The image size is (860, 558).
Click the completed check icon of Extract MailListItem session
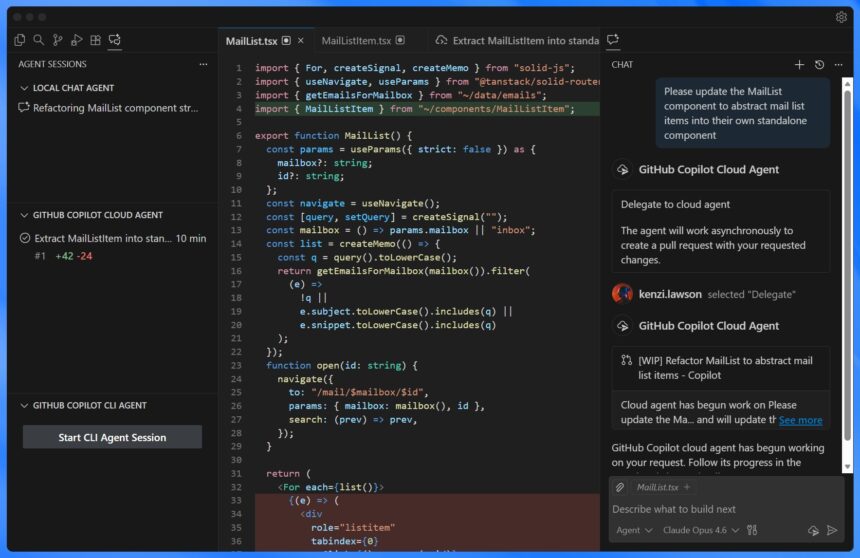pyautogui.click(x=25, y=238)
